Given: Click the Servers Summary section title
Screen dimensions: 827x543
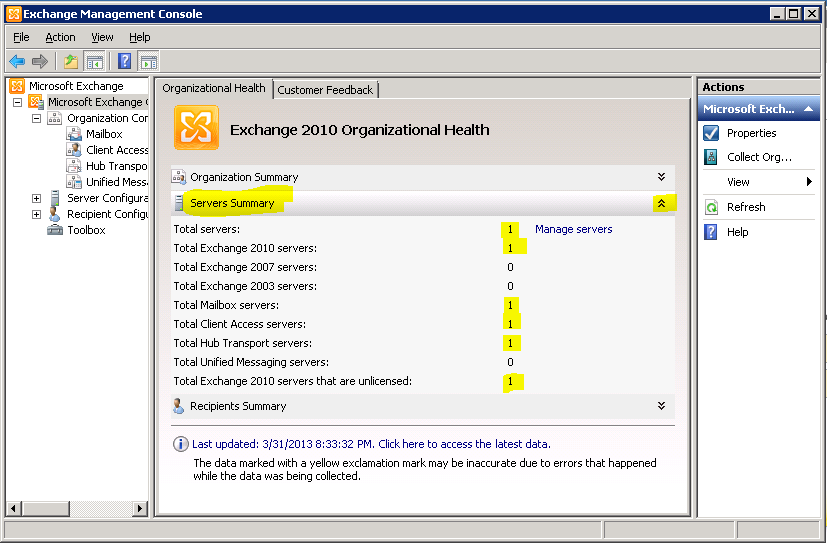Looking at the screenshot, I should coord(232,203).
